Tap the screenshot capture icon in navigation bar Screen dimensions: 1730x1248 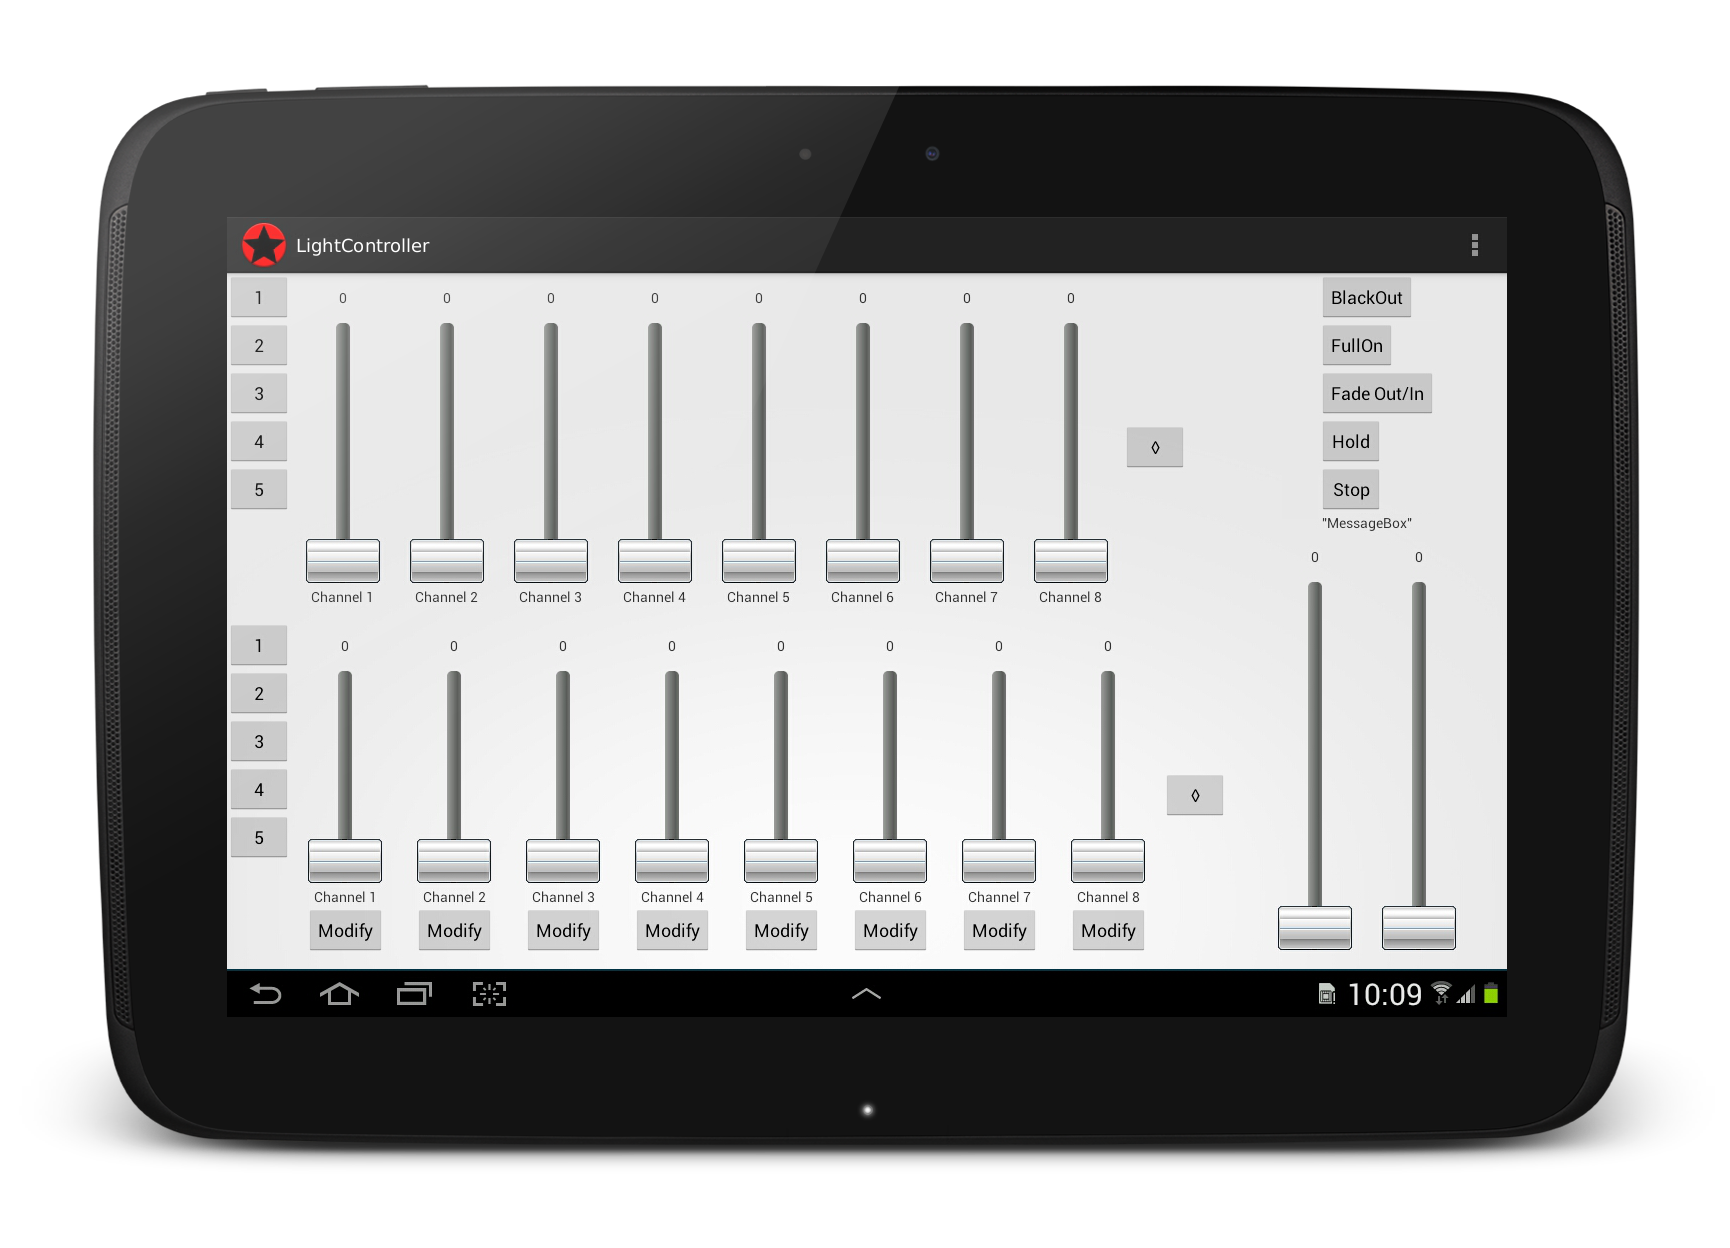point(489,994)
